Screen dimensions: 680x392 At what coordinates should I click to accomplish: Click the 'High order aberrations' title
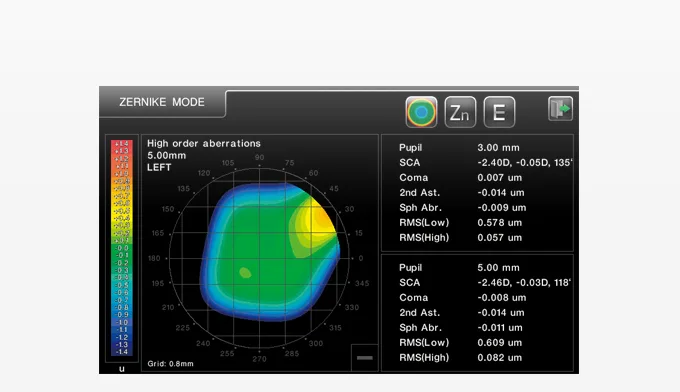[x=204, y=144]
